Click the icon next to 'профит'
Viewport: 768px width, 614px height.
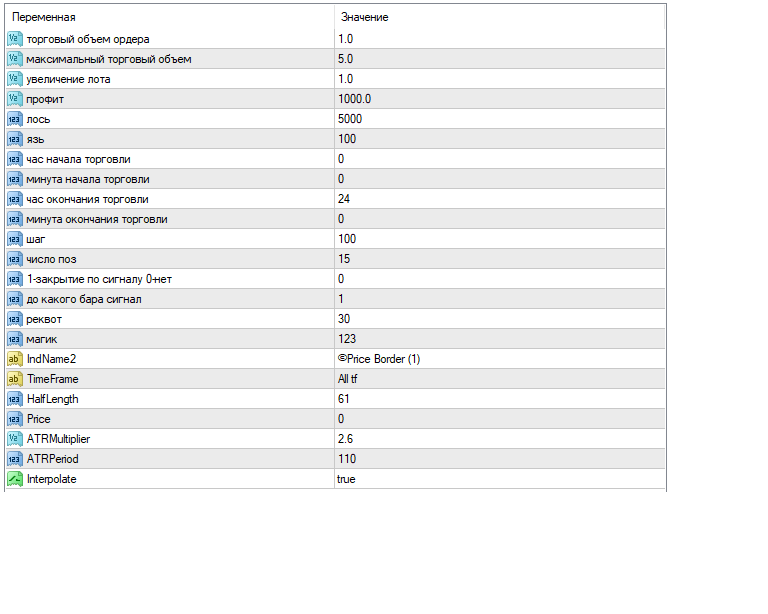click(14, 99)
